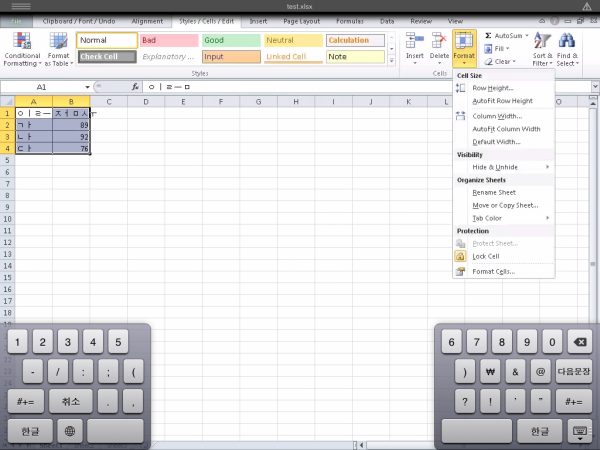Viewport: 600px width, 450px height.
Task: Click the Help question mark icon
Action: pyautogui.click(x=554, y=21)
